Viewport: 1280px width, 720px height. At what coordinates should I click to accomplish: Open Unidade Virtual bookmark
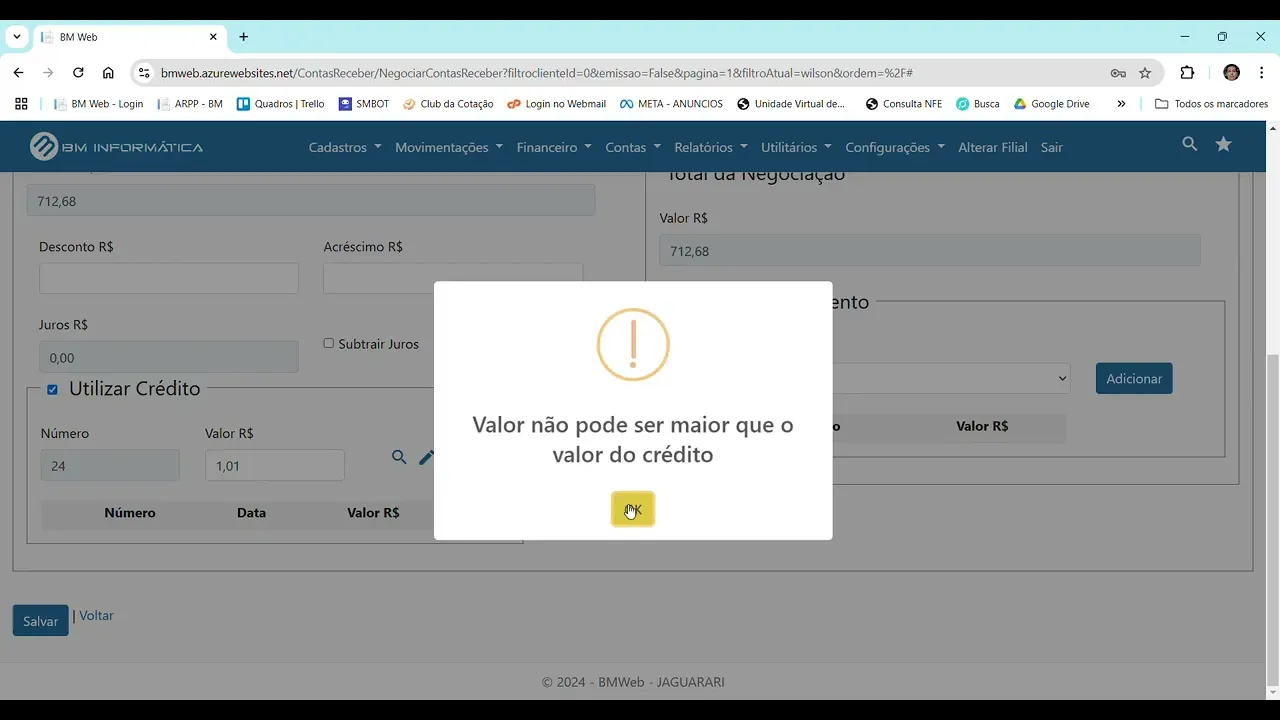(x=791, y=103)
